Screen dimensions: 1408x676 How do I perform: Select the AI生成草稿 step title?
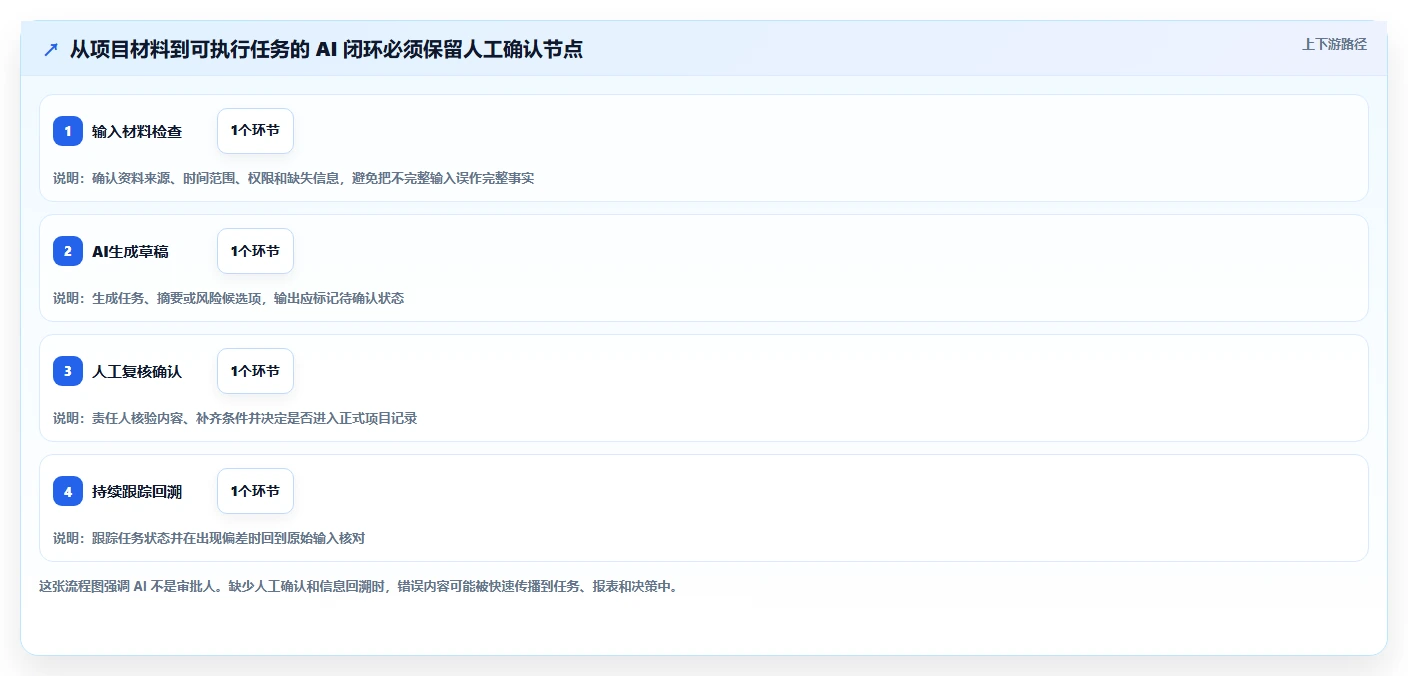point(130,251)
